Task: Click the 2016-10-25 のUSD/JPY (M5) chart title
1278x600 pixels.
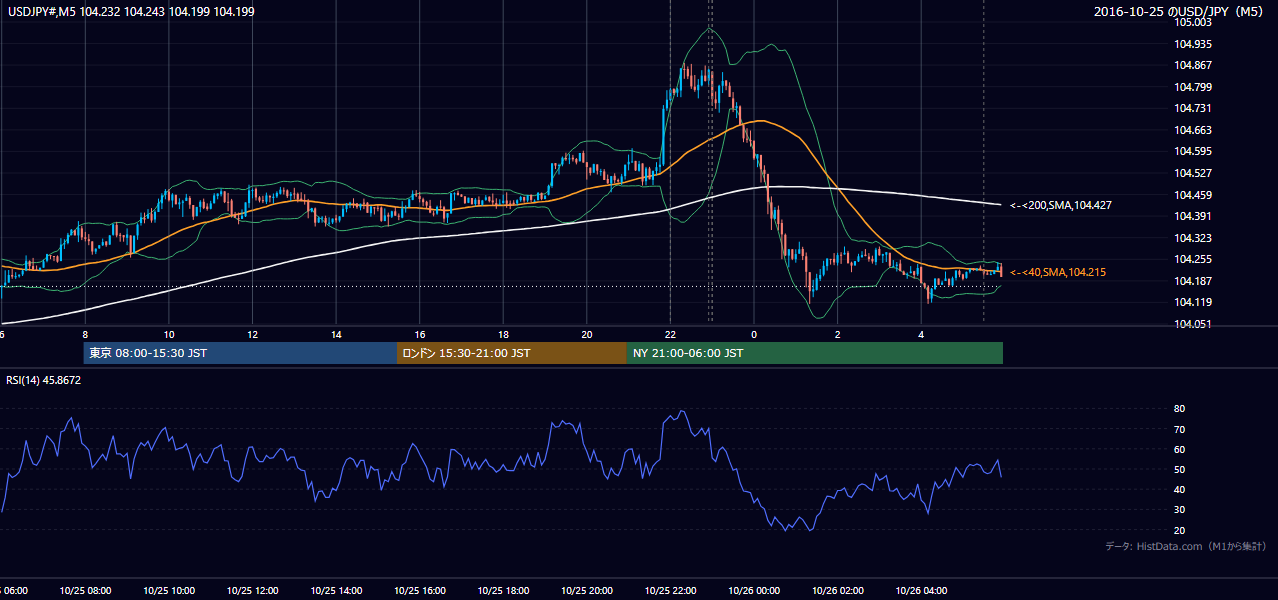Action: (x=1180, y=12)
